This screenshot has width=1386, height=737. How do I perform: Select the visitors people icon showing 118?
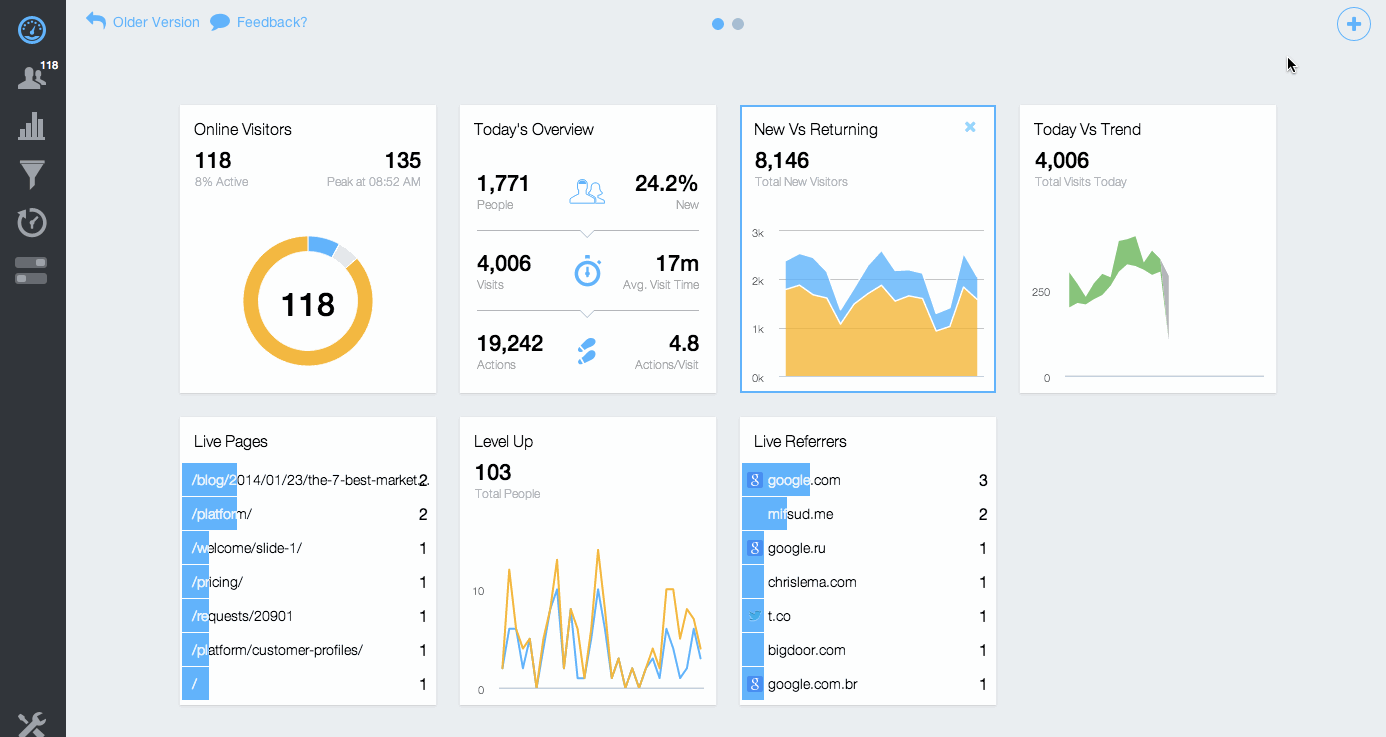tap(31, 78)
